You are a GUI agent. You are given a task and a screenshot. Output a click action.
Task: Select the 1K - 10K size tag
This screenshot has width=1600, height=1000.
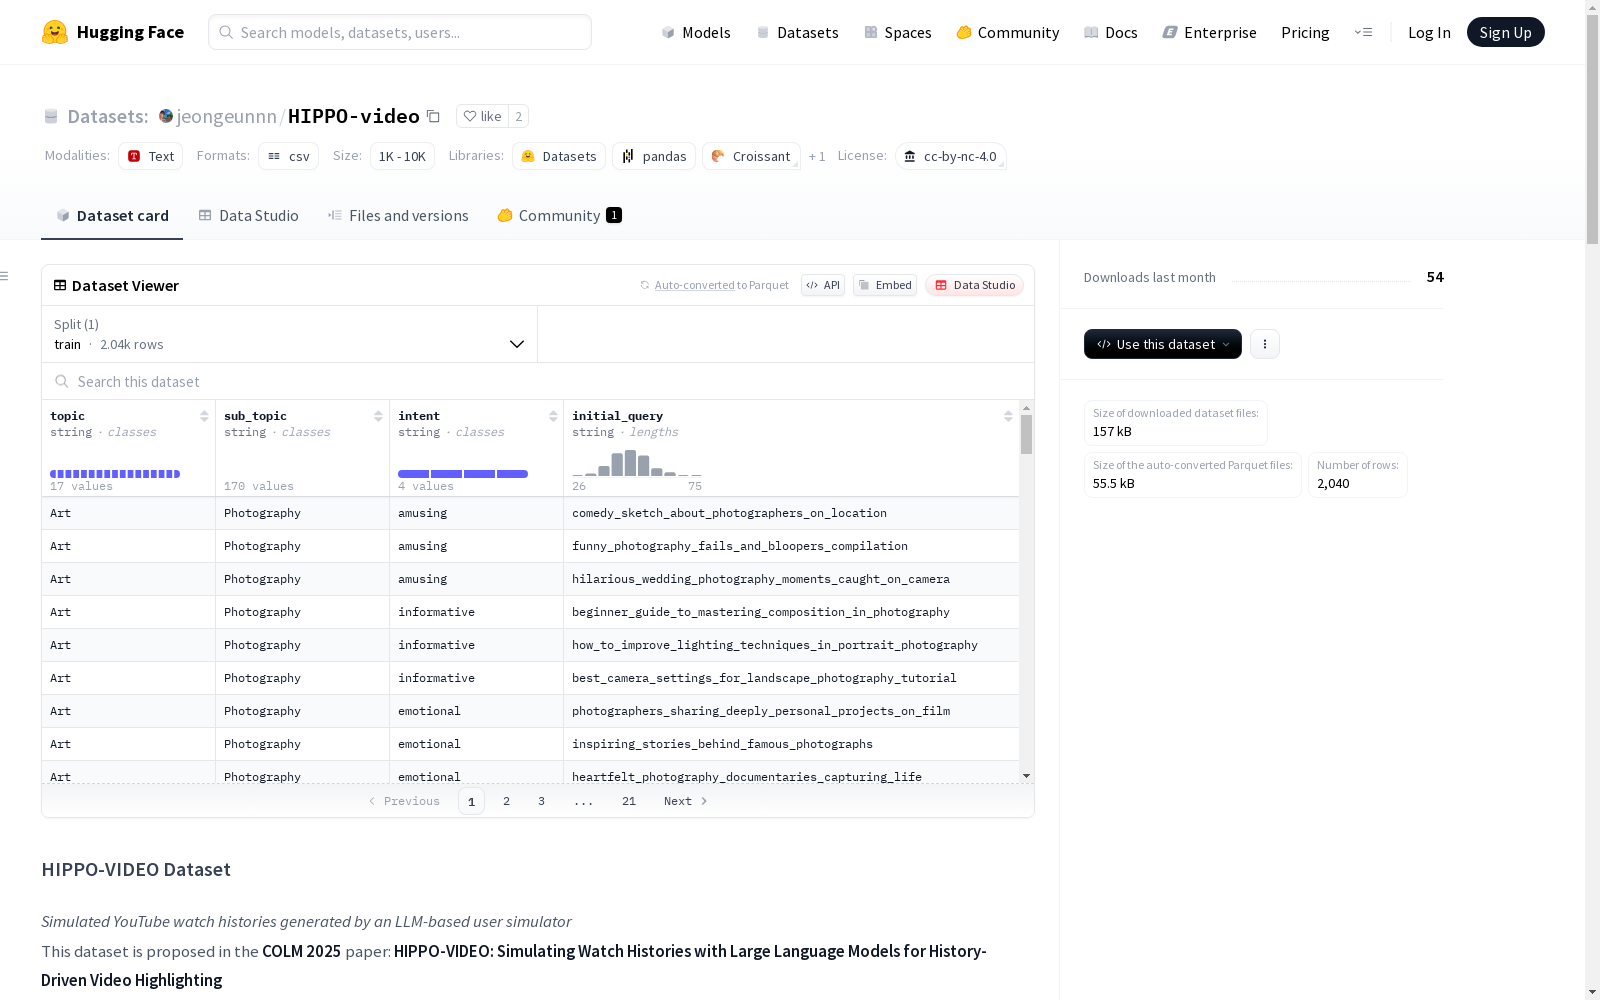tap(402, 156)
